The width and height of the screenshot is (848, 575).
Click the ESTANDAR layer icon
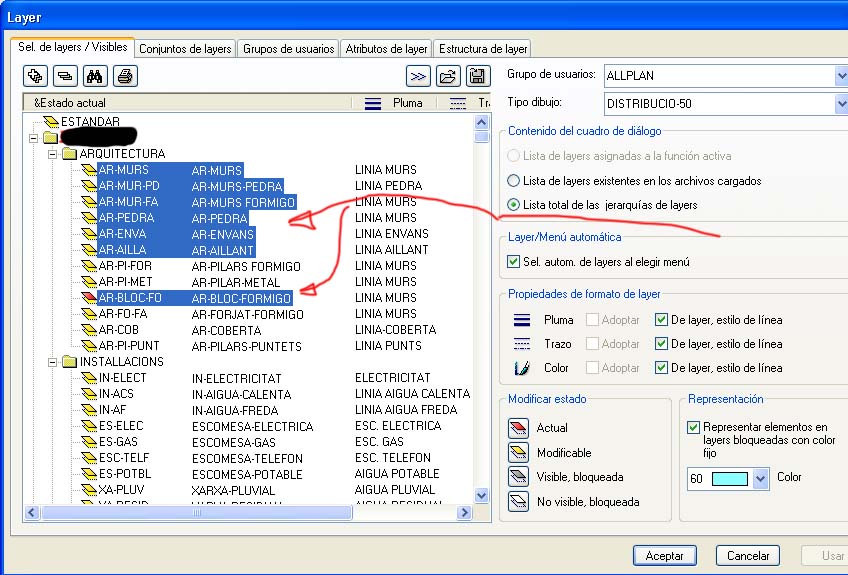click(51, 121)
